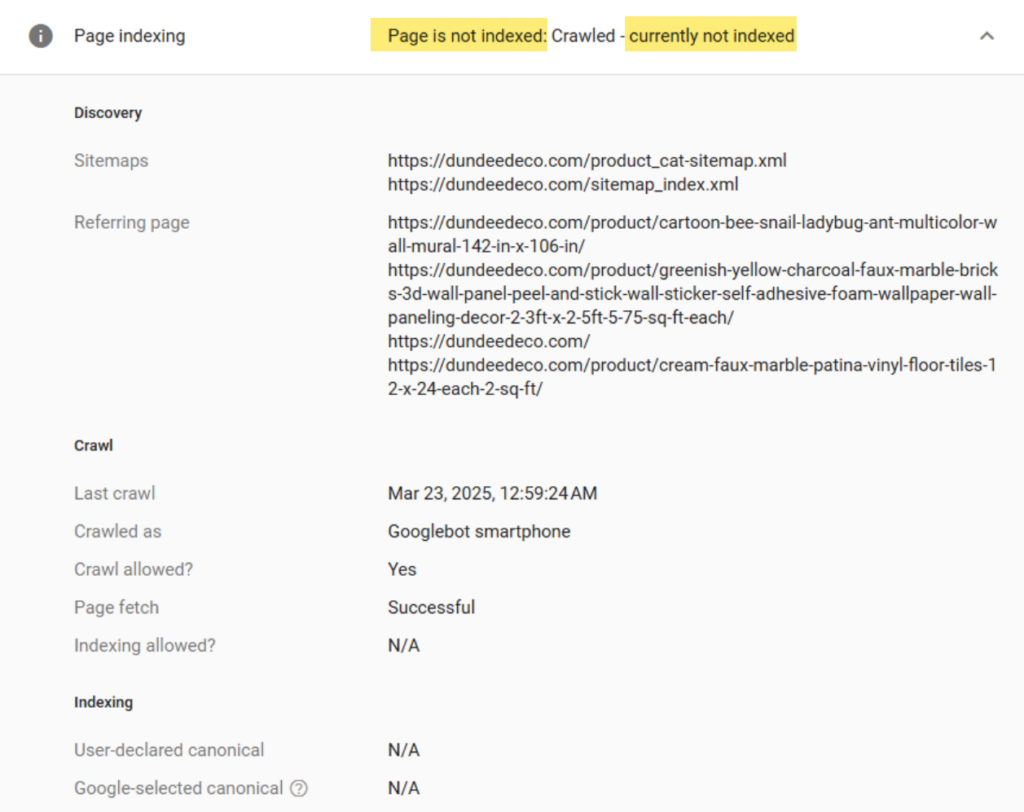This screenshot has width=1024, height=812.
Task: Click the Google-selected canonical help icon
Action: 299,788
